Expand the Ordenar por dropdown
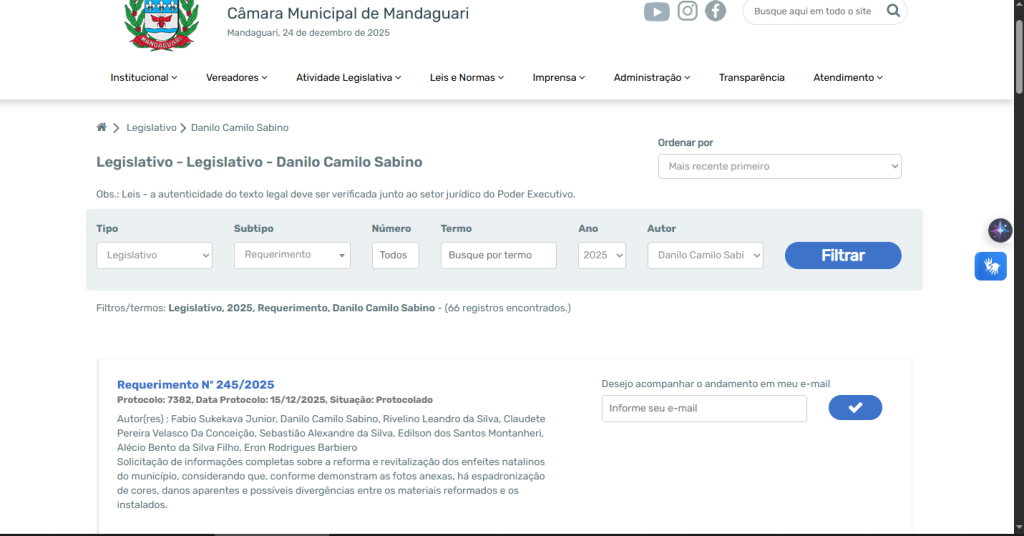1024x536 pixels. point(779,166)
